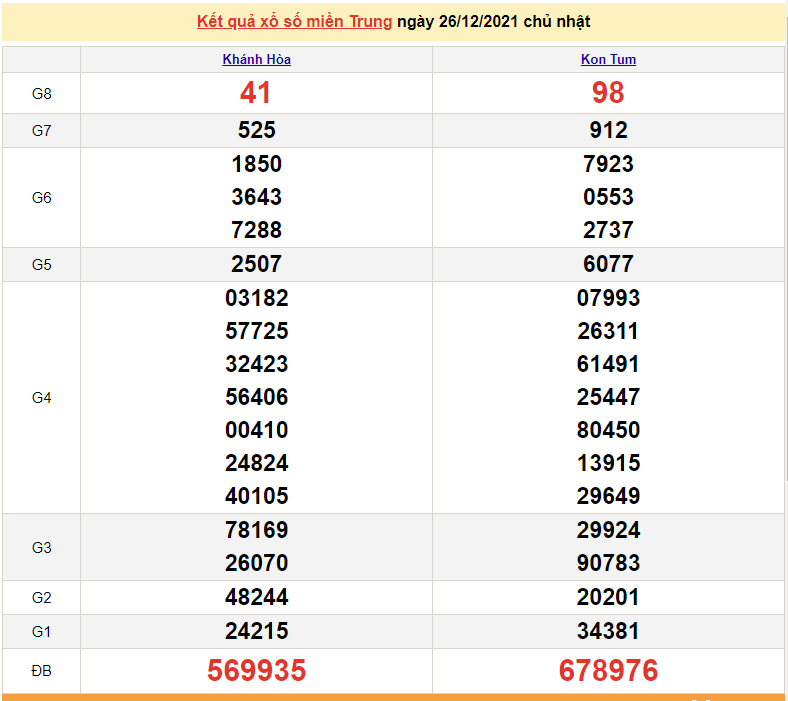The width and height of the screenshot is (788, 701).
Task: Select the G1 number 24215
Action: tap(256, 631)
